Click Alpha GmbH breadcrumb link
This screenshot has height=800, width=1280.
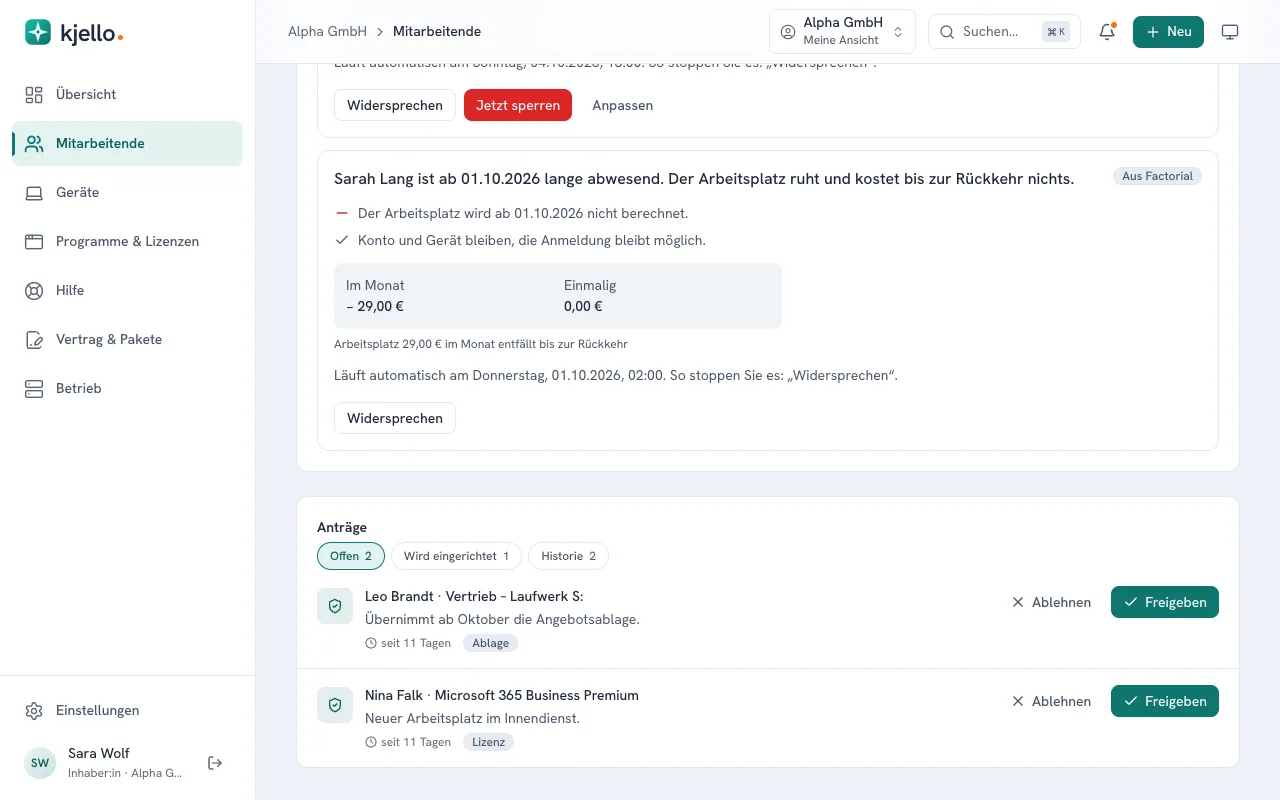(327, 32)
